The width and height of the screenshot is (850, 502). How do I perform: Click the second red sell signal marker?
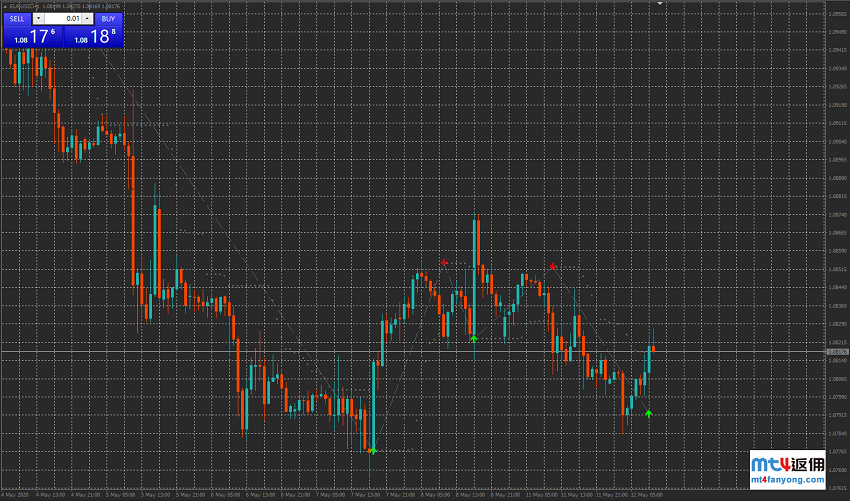pos(553,266)
